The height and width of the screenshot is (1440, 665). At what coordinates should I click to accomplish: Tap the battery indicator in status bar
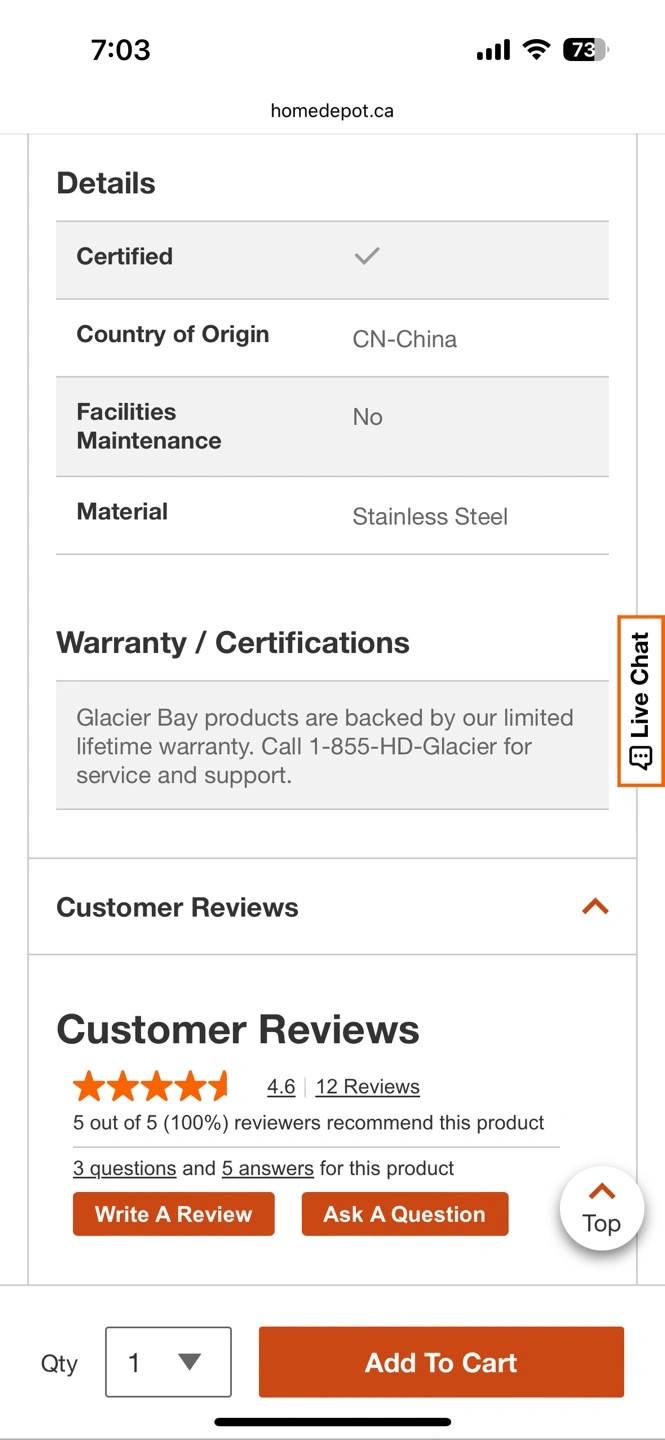click(x=586, y=49)
